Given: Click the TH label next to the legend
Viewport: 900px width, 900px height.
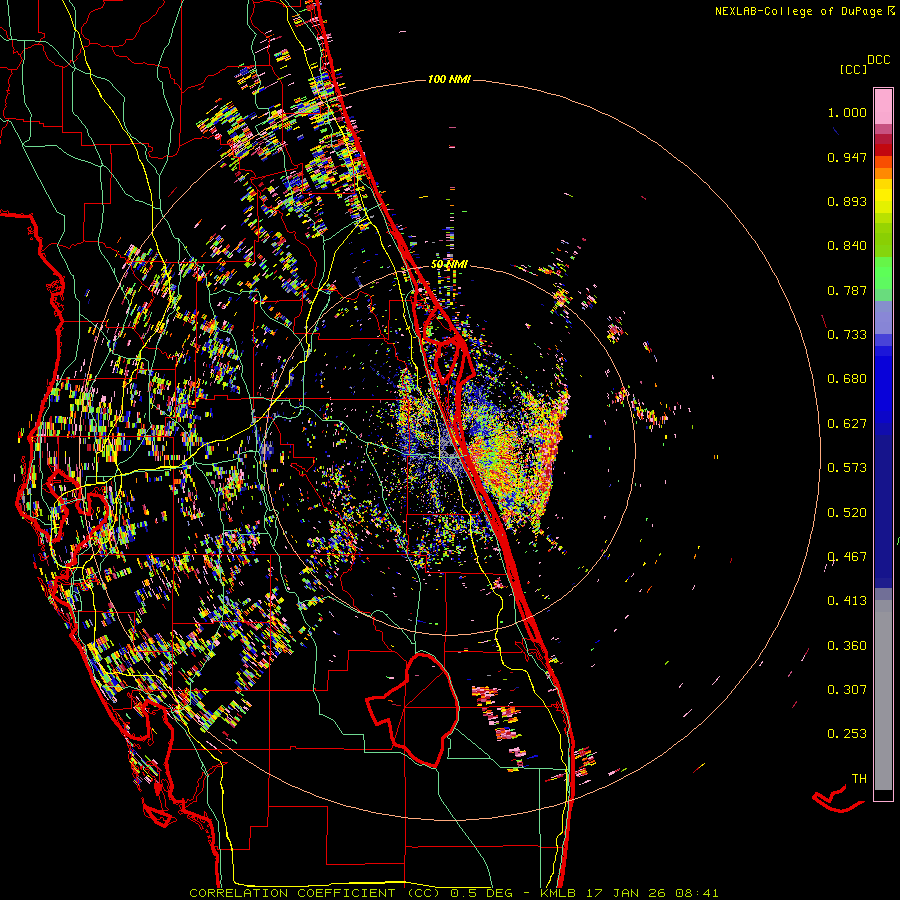Looking at the screenshot, I should tap(858, 778).
